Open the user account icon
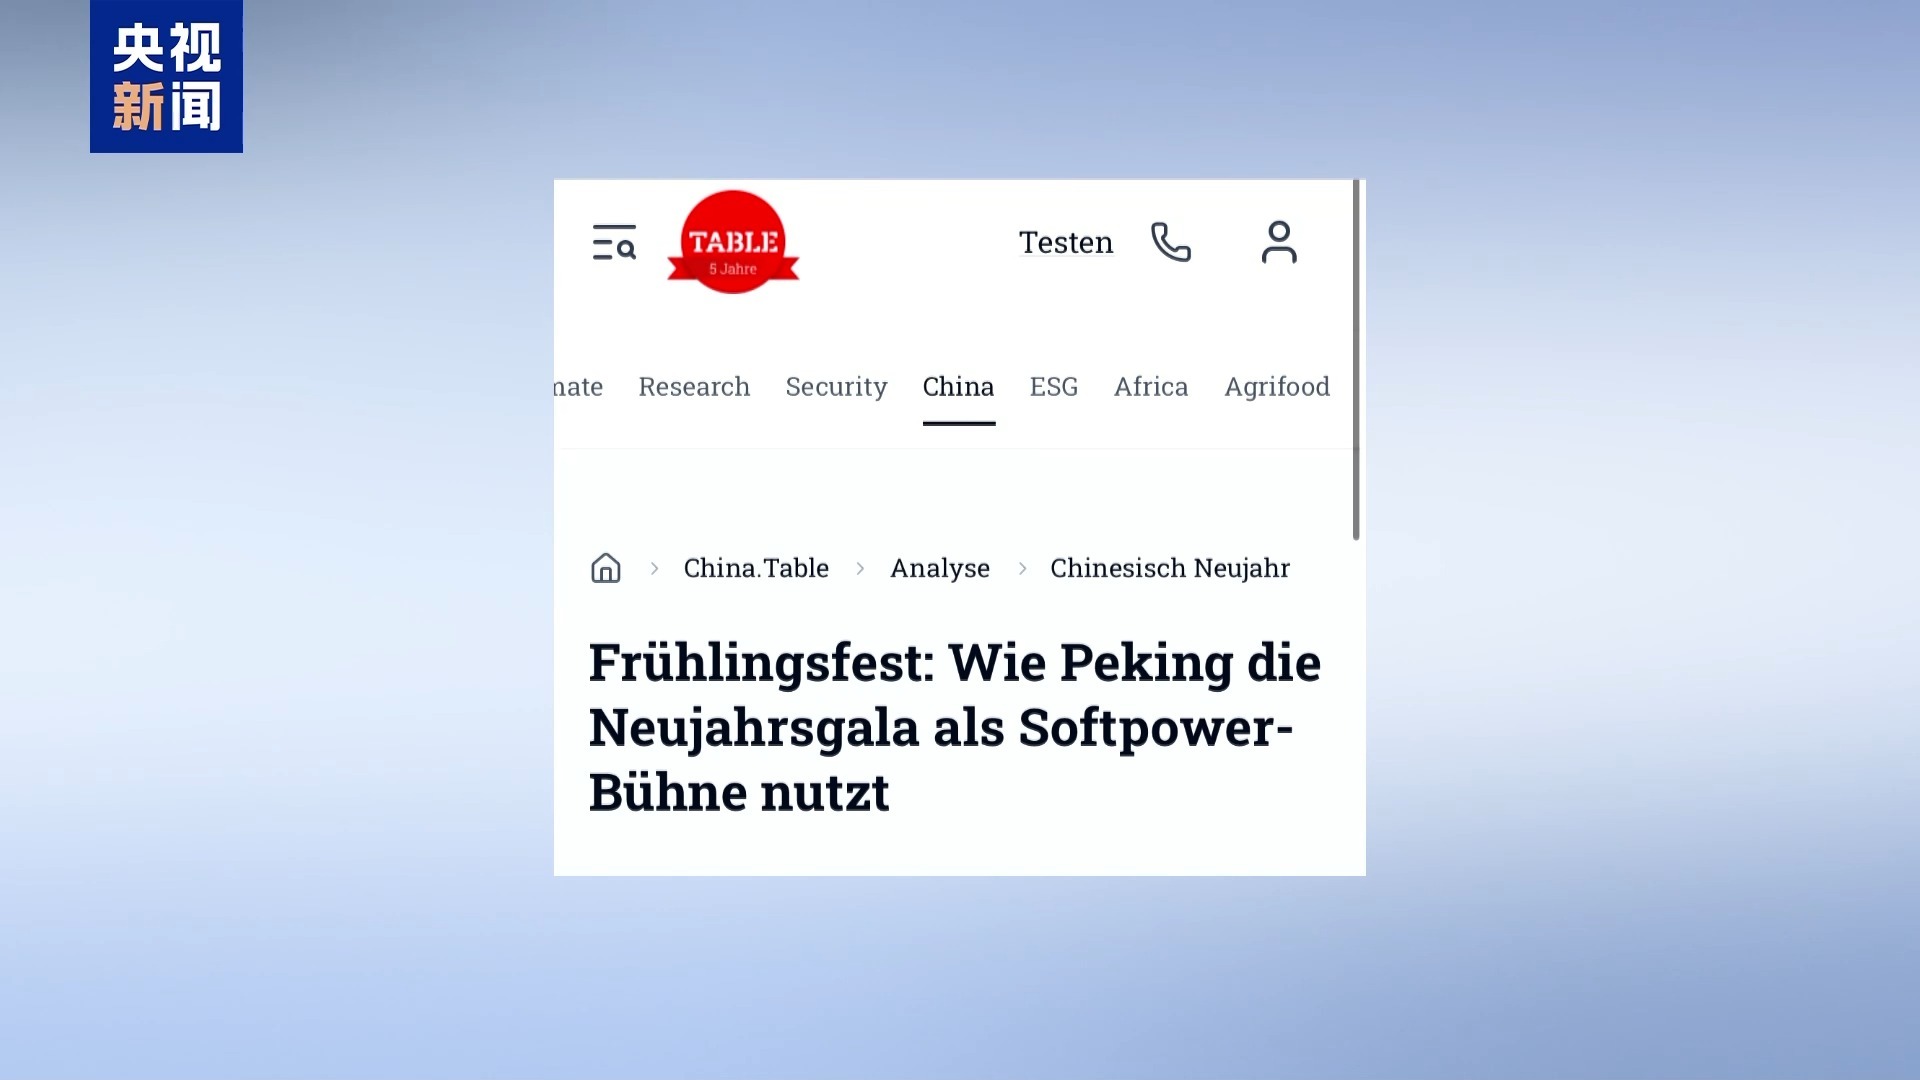 (1279, 242)
